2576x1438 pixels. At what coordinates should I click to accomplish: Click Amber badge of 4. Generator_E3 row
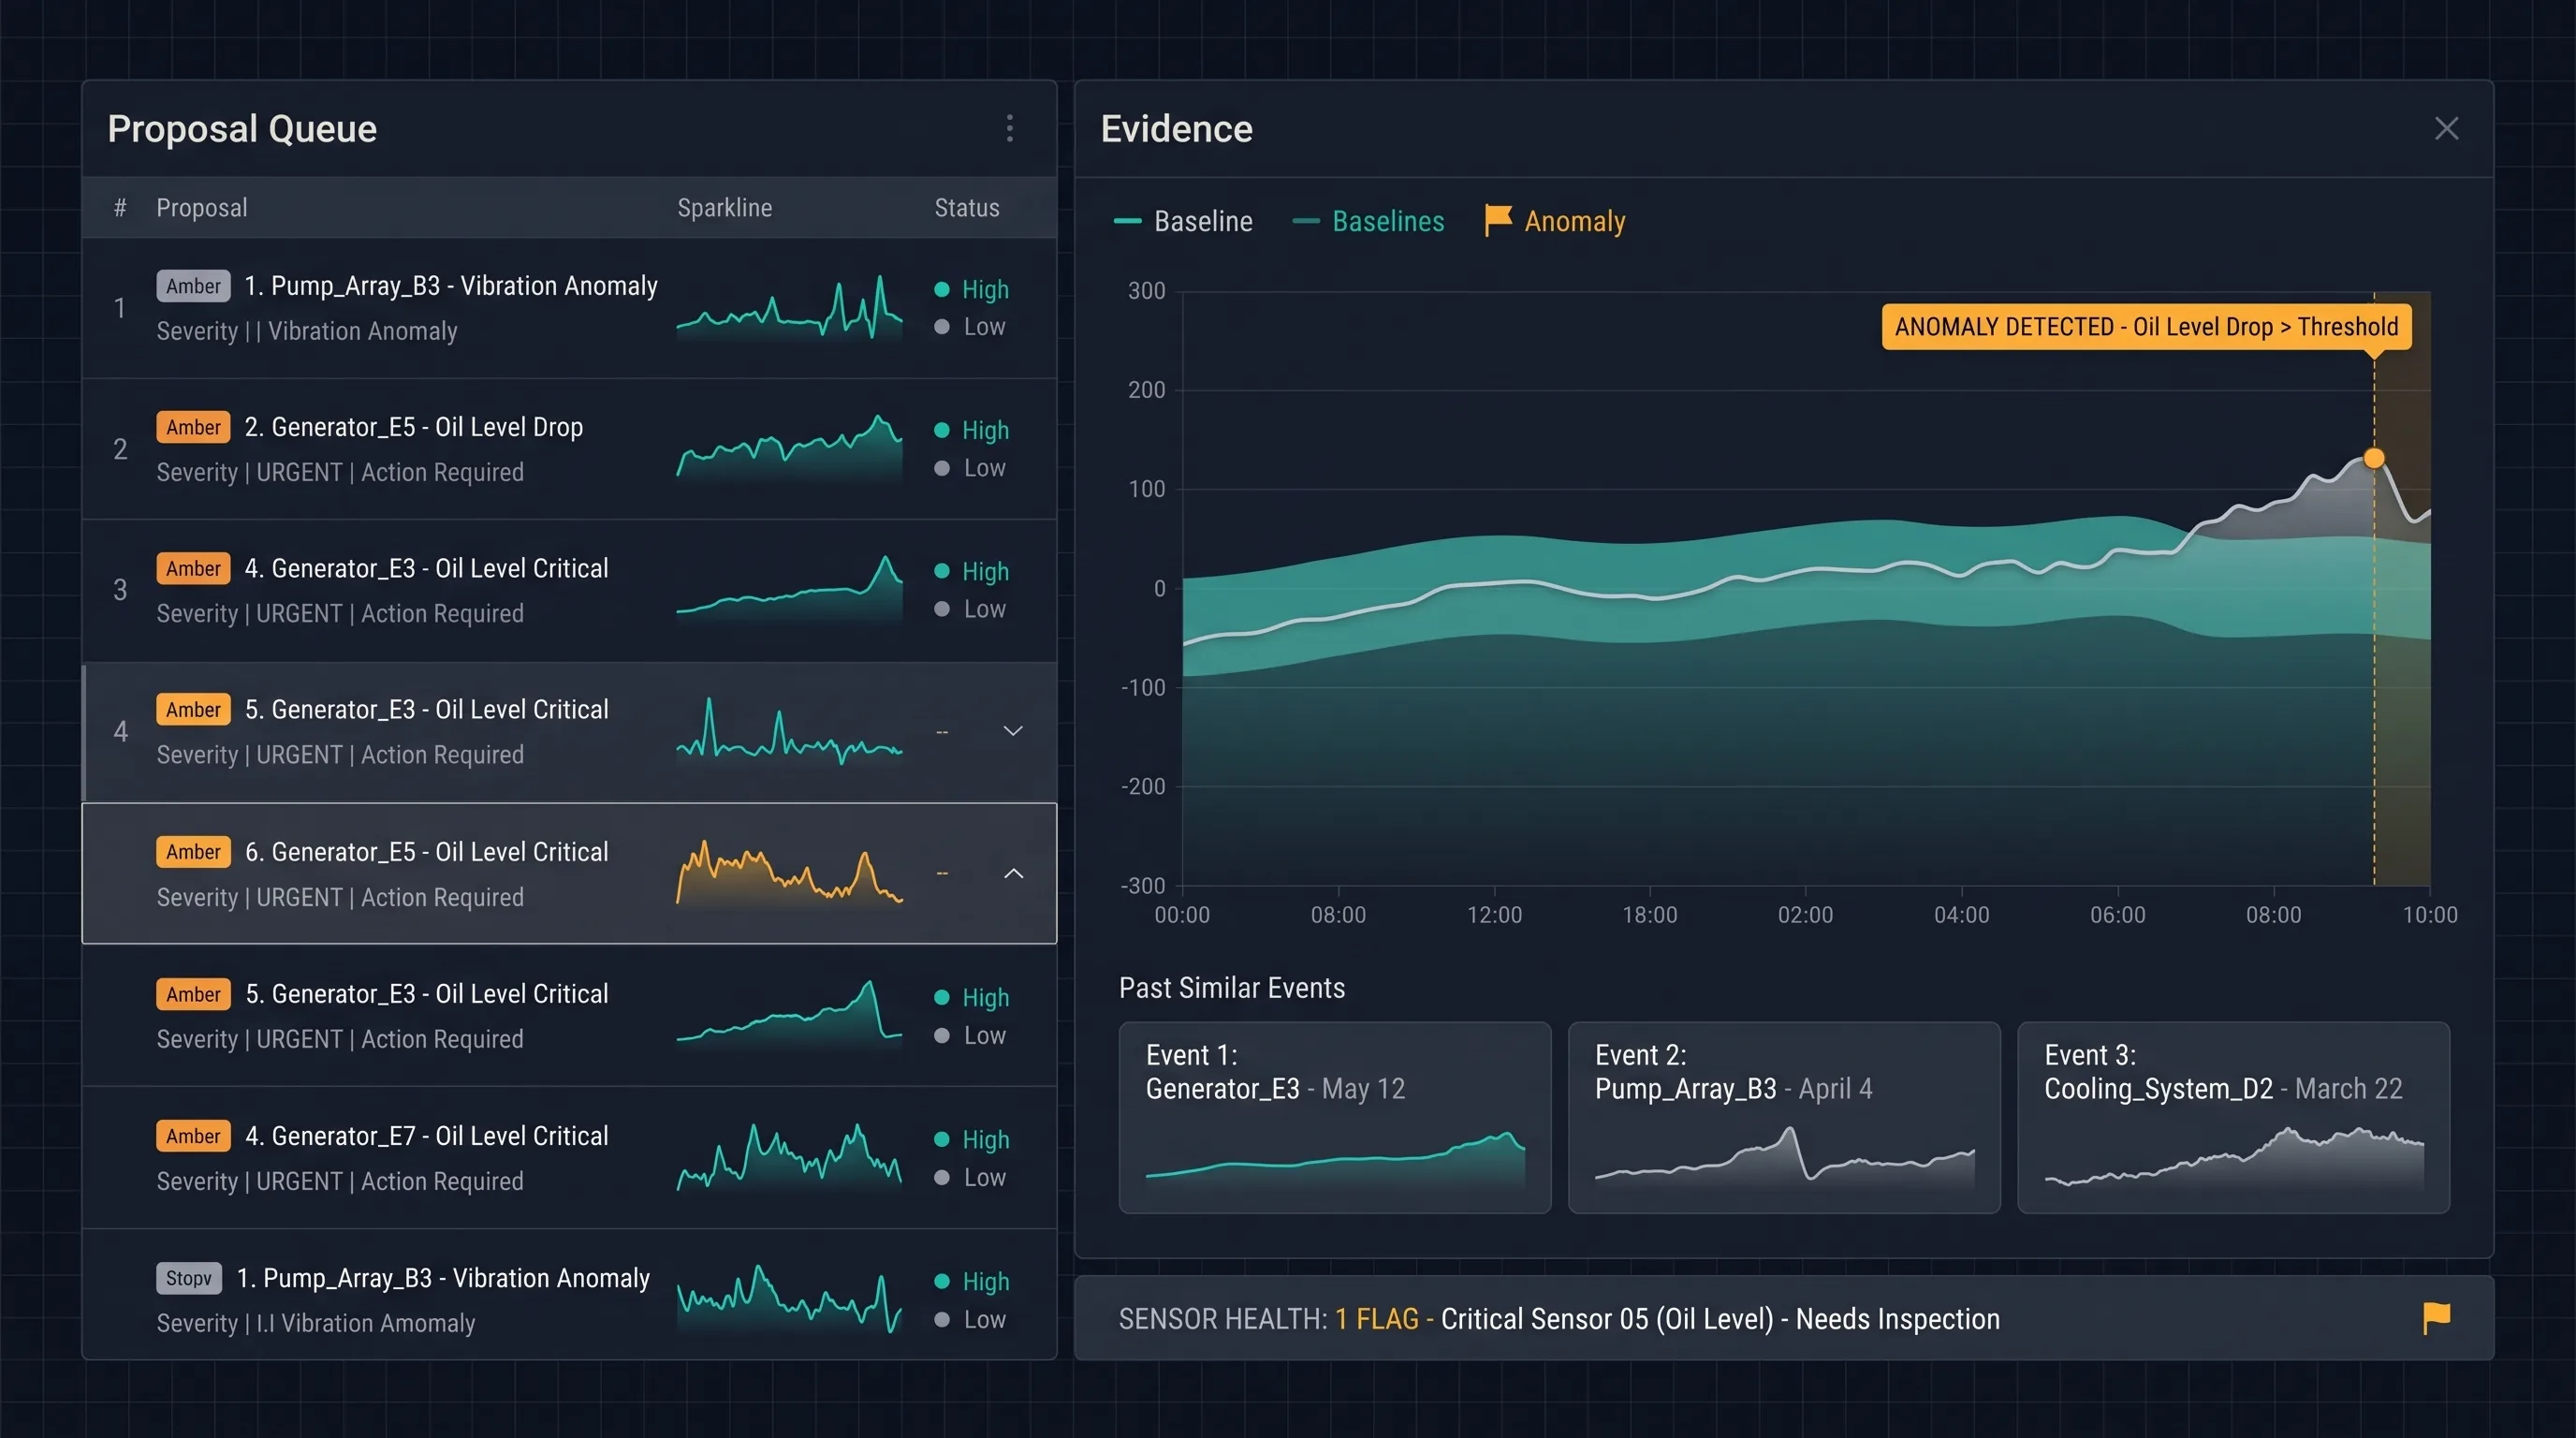[193, 568]
